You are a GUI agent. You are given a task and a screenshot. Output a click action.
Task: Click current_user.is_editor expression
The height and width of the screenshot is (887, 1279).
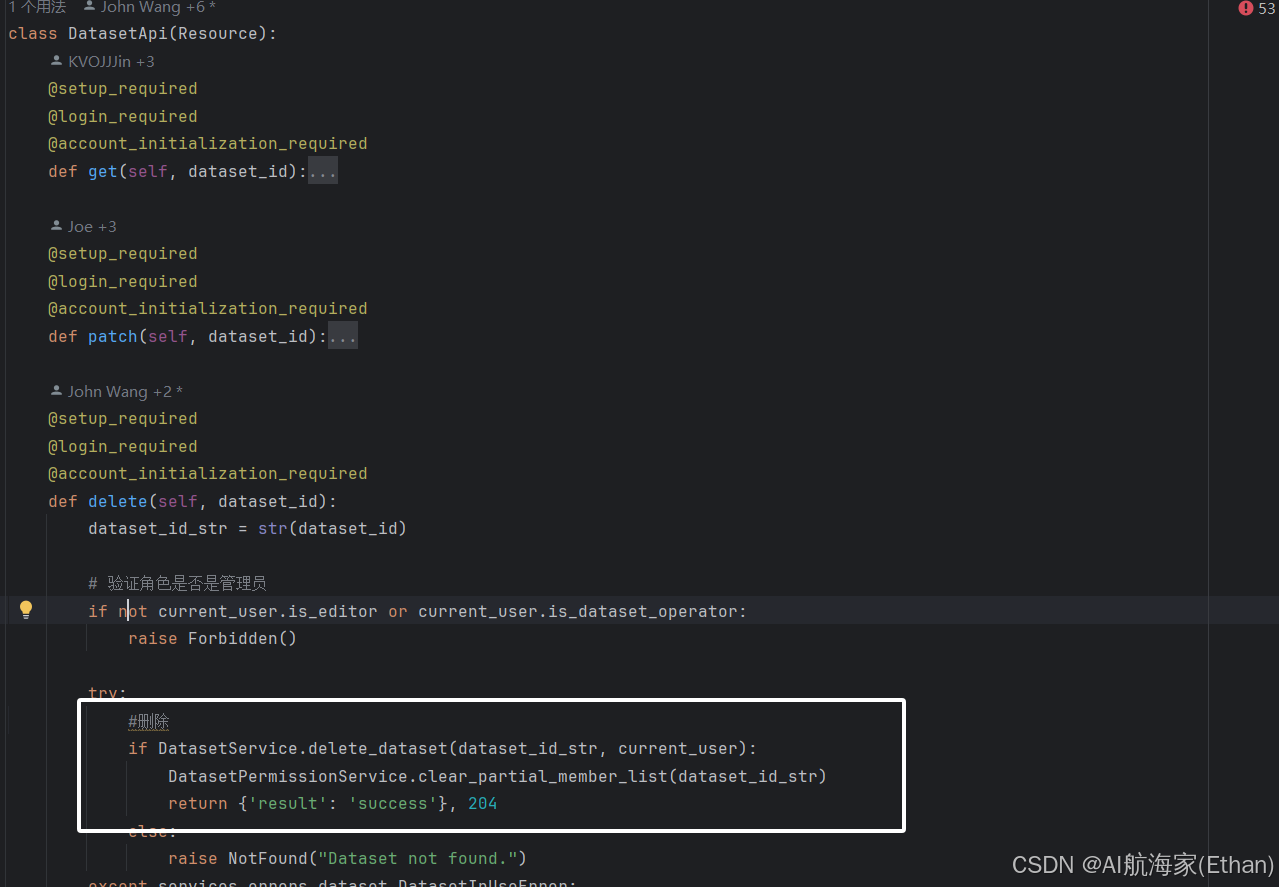[268, 611]
